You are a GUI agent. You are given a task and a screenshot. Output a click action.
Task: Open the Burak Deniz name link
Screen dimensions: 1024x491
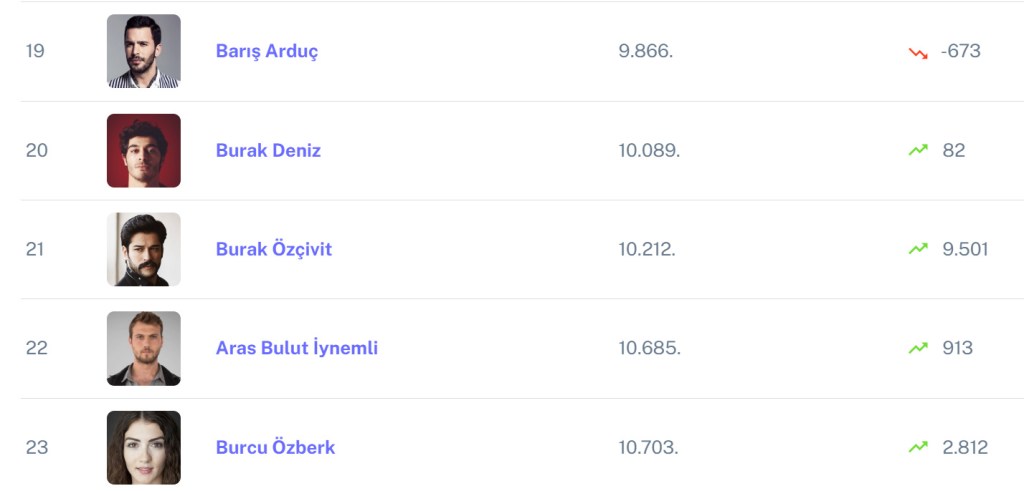coord(268,150)
